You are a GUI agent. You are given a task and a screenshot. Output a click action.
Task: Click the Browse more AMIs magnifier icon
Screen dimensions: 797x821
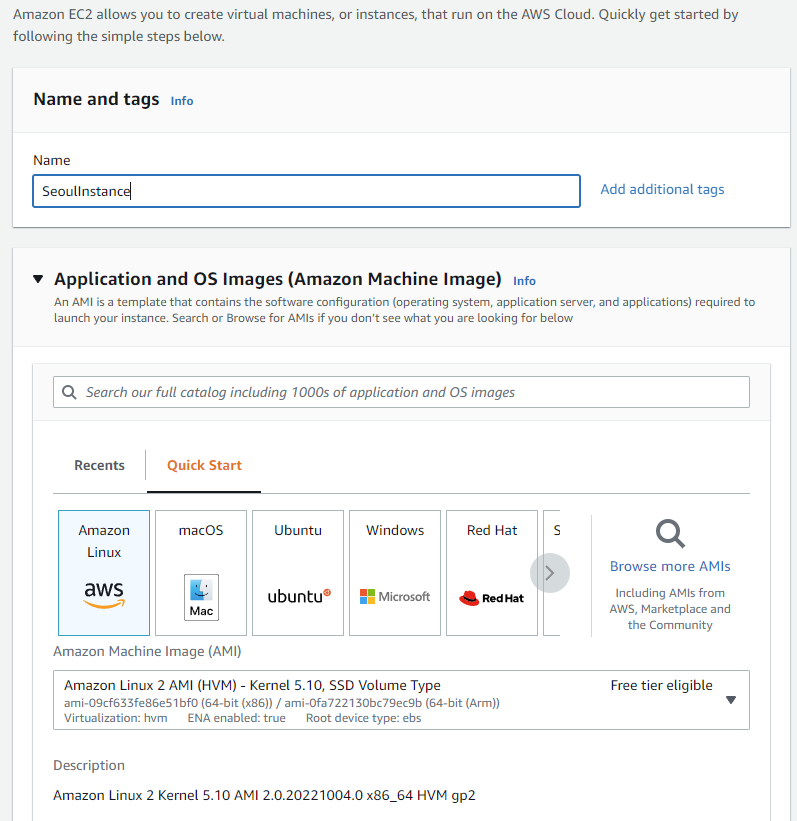pos(670,534)
